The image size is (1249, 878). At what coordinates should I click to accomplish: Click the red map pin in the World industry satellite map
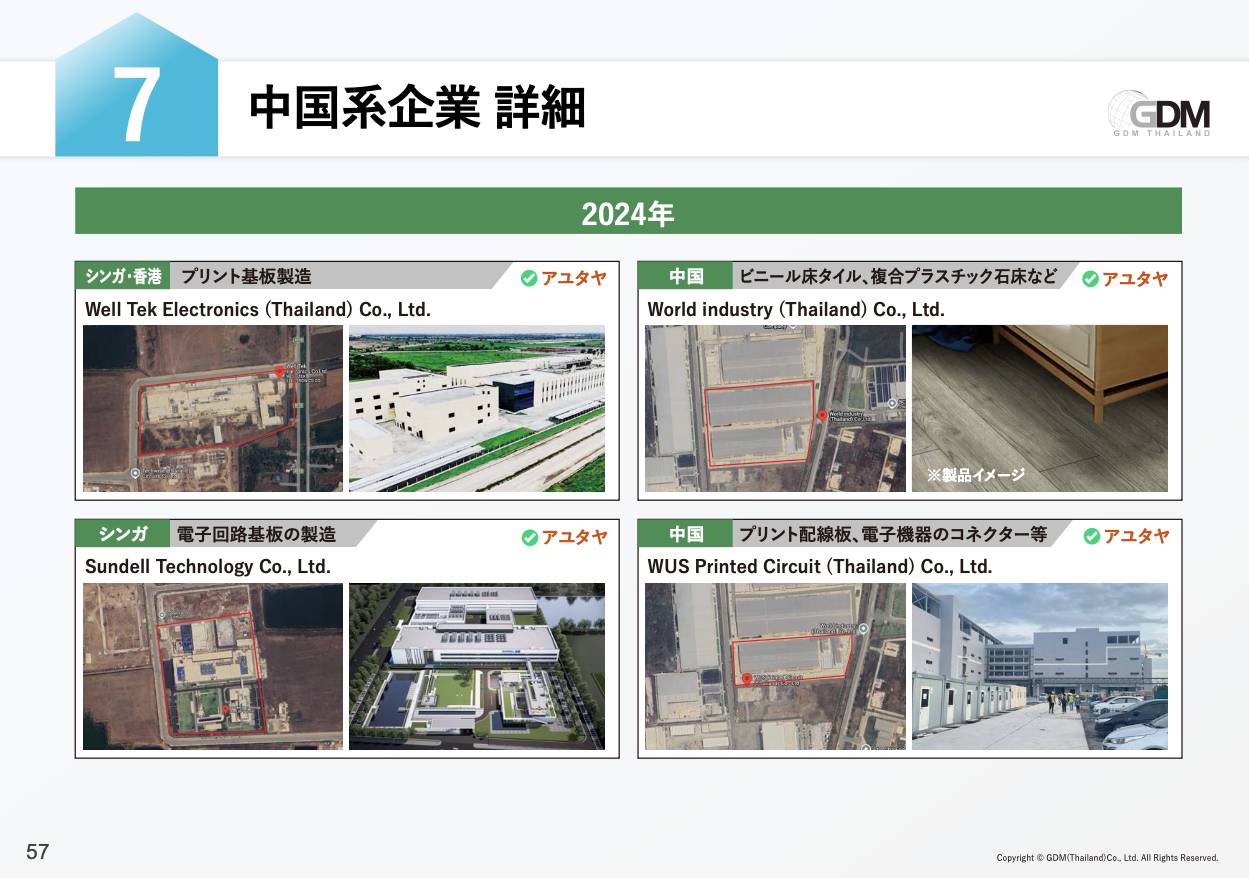(x=822, y=416)
